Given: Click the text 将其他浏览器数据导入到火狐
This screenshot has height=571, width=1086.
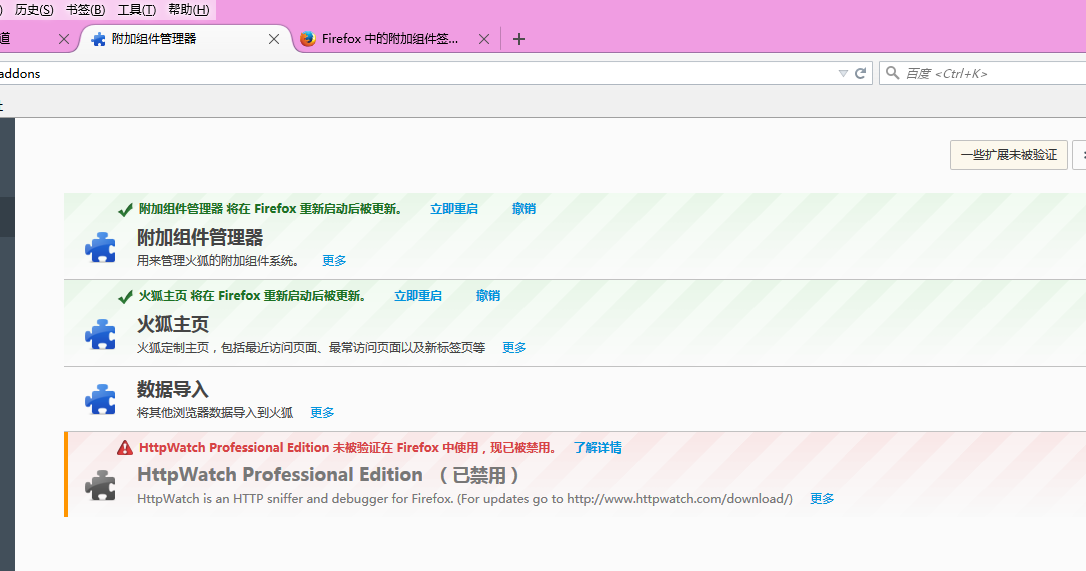Looking at the screenshot, I should pos(215,413).
